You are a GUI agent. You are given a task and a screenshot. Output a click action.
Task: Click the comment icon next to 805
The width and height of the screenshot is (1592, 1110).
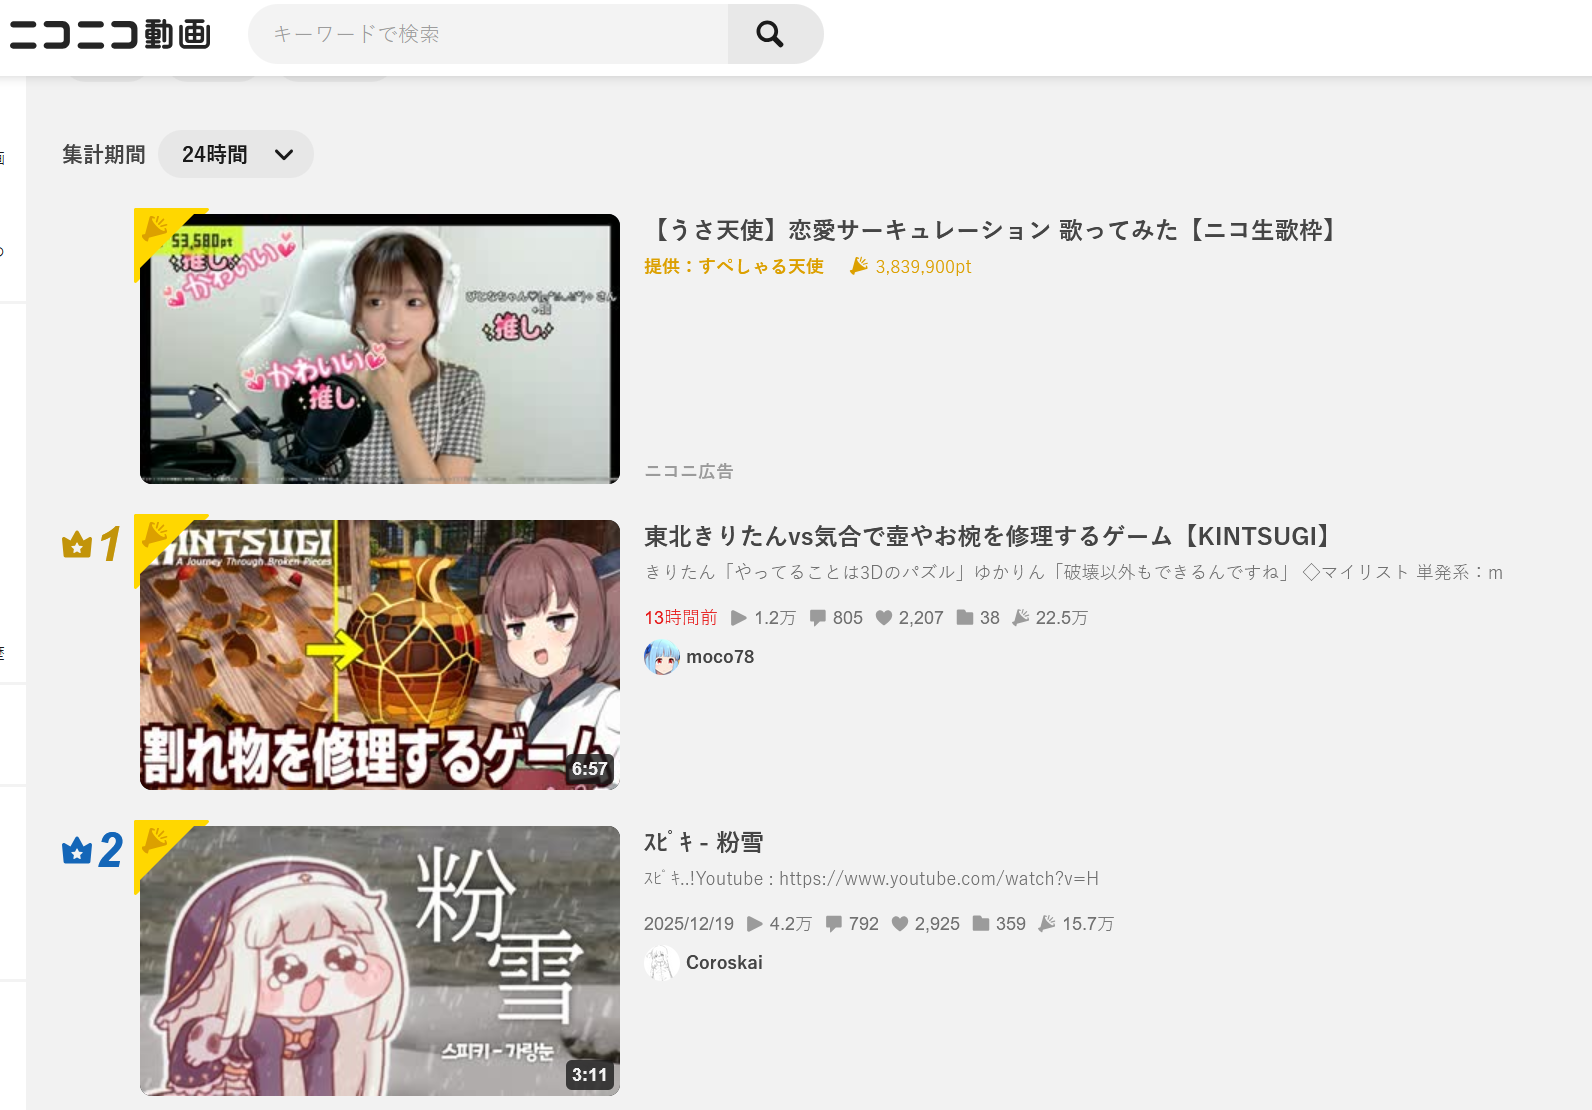click(x=818, y=618)
